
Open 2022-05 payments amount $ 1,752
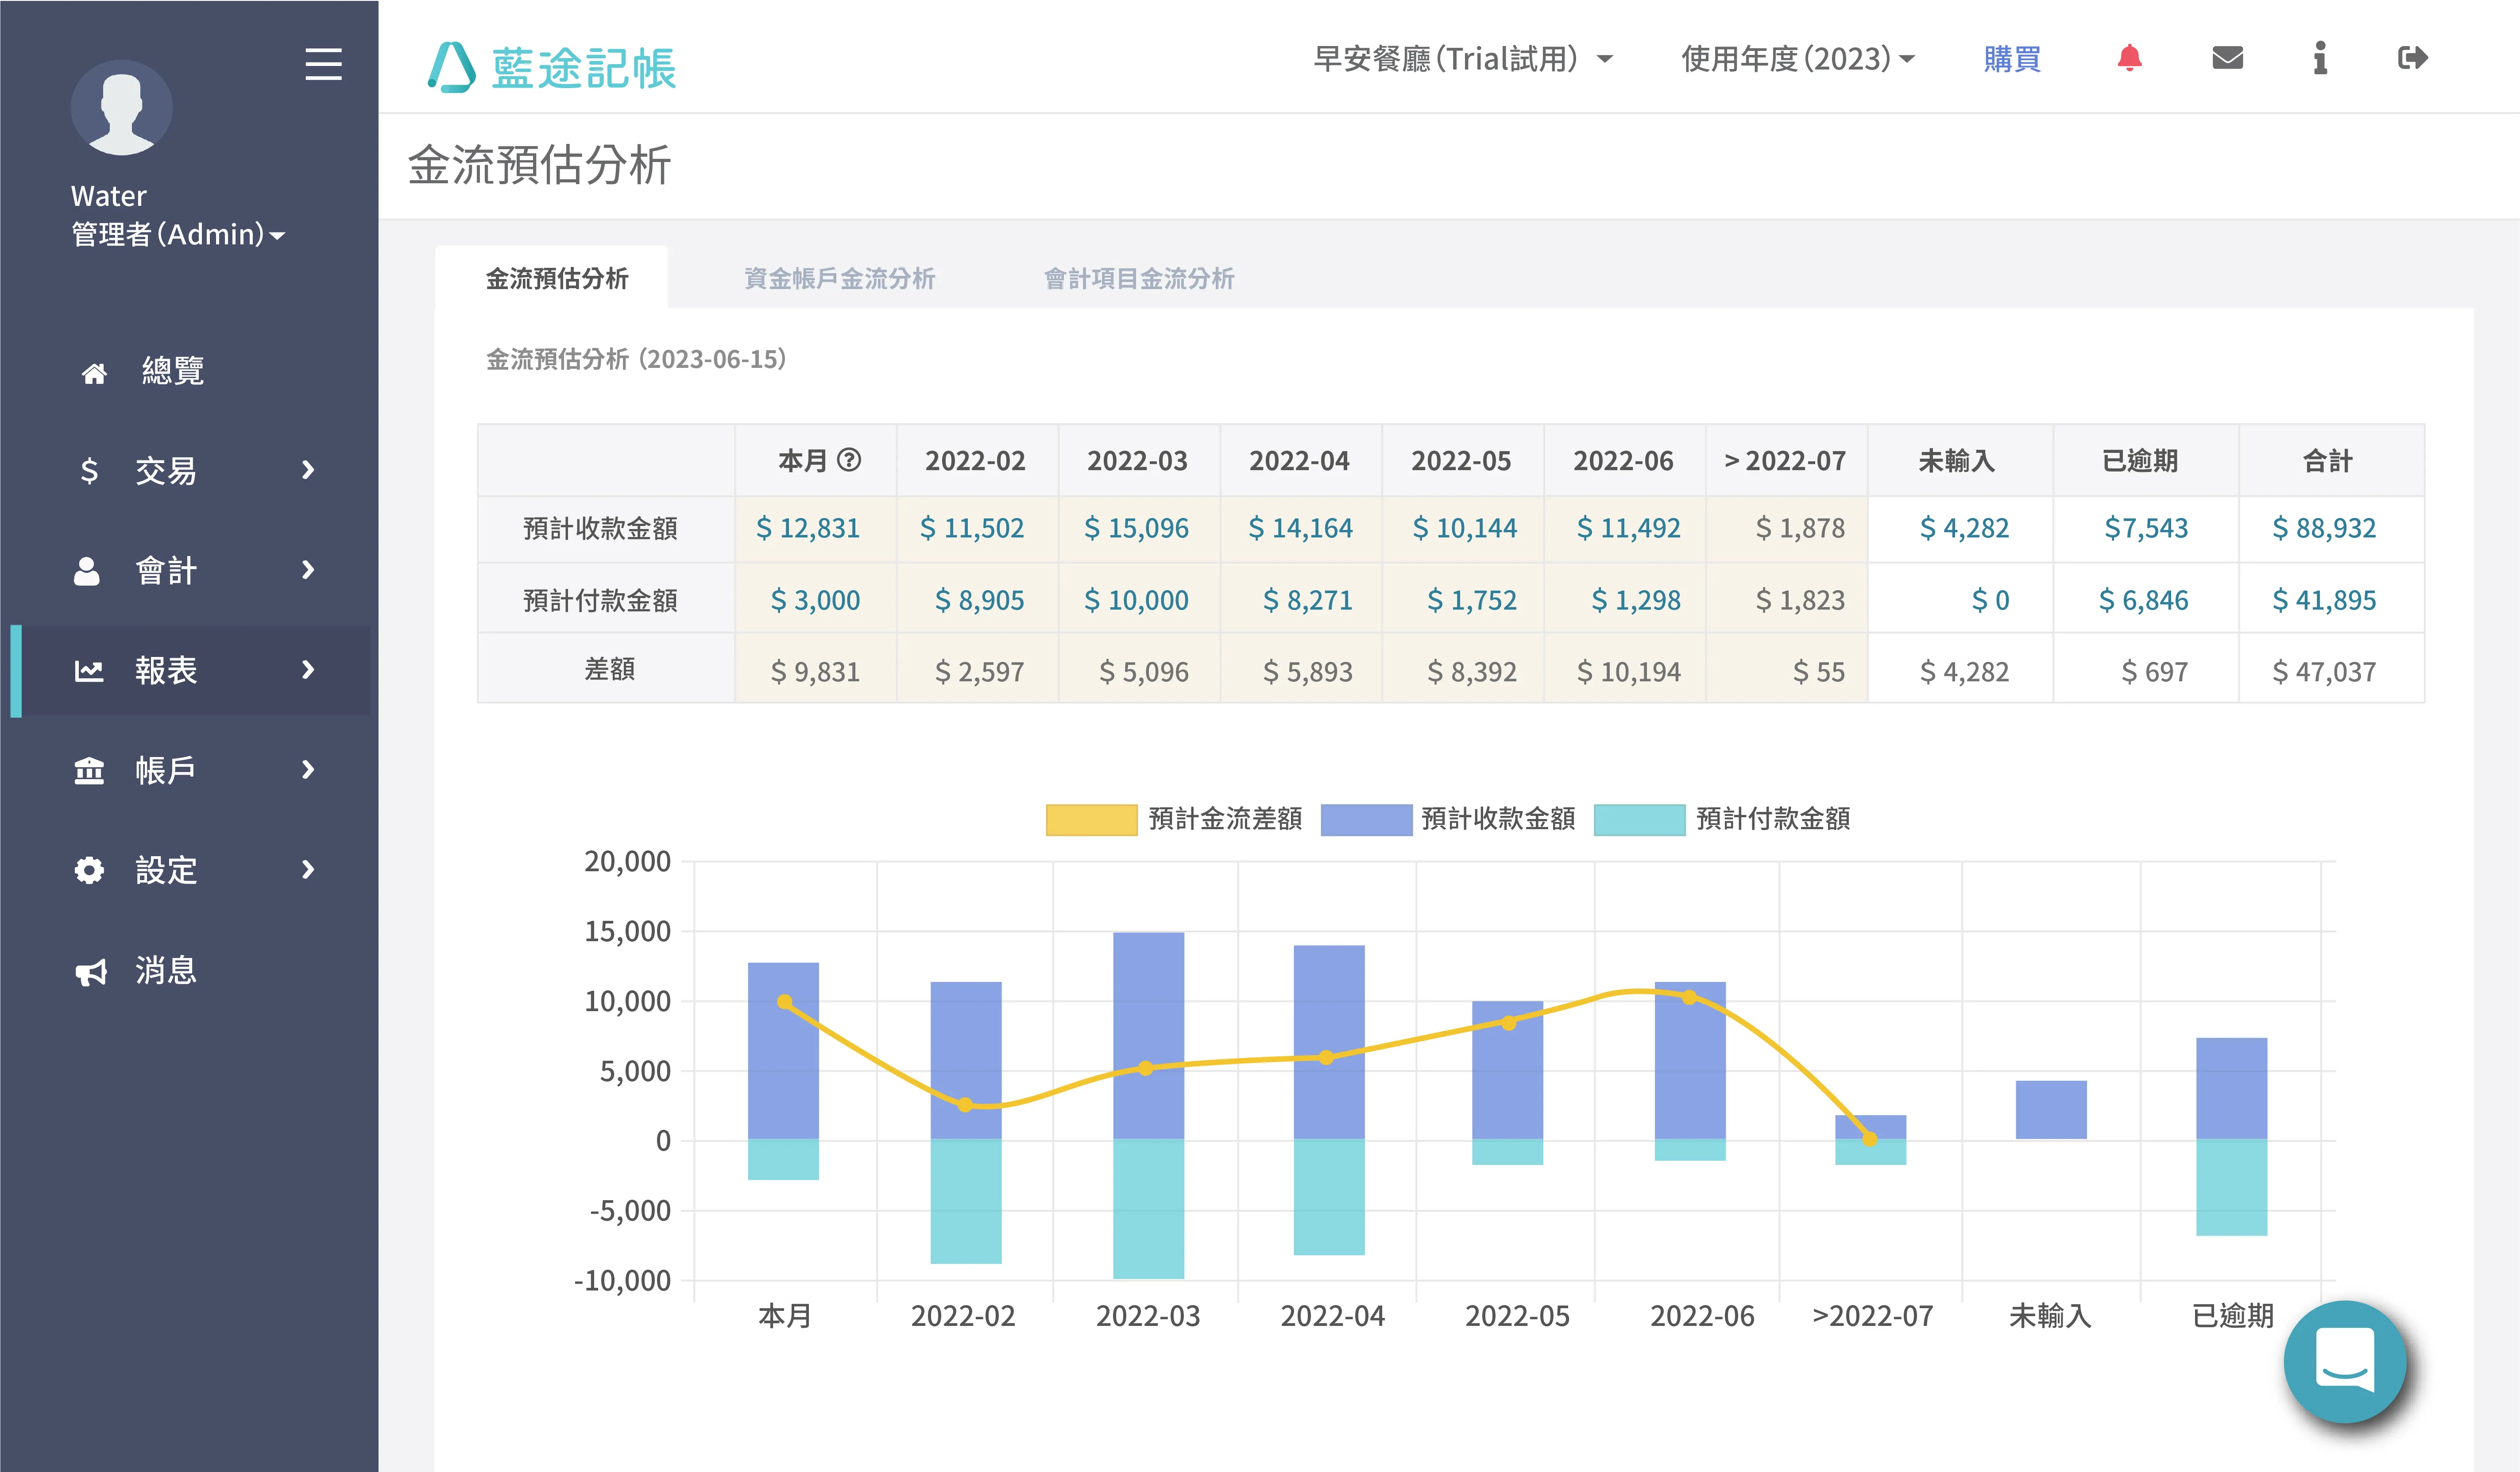(1472, 600)
